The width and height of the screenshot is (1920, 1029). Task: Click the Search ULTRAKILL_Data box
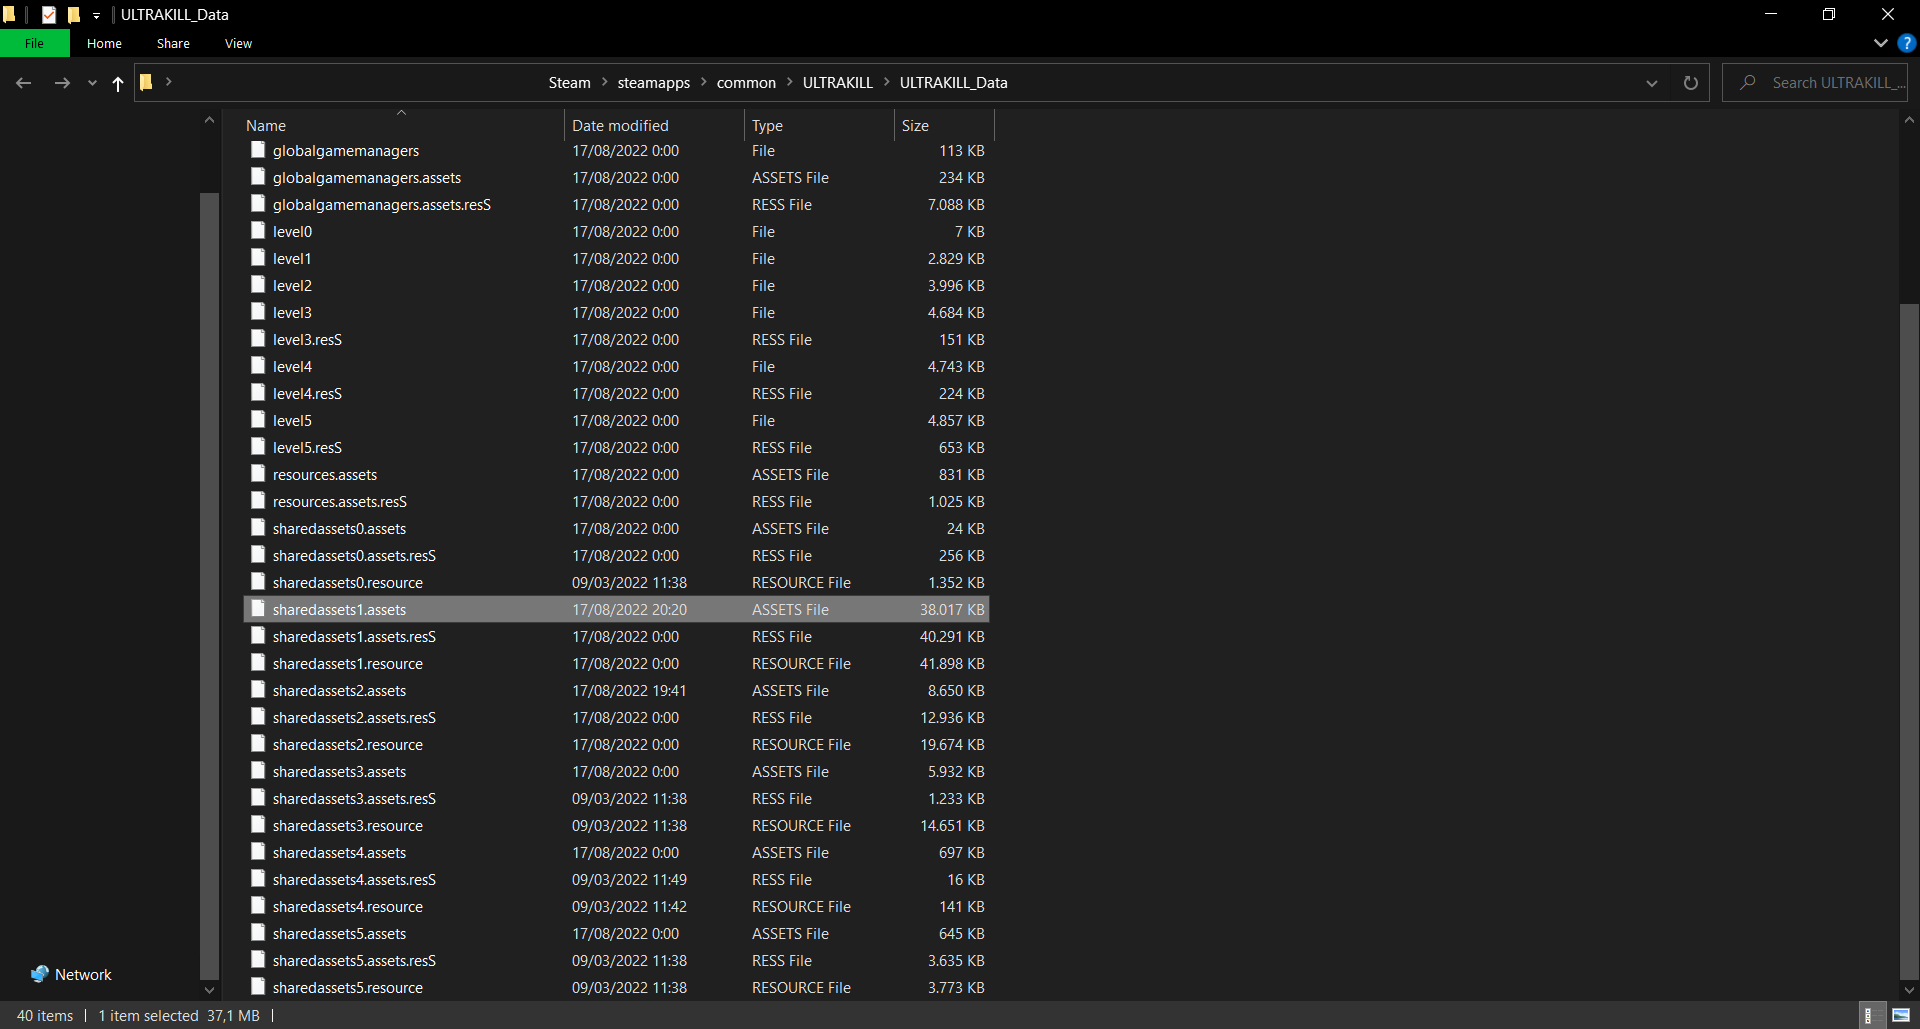tap(1815, 83)
